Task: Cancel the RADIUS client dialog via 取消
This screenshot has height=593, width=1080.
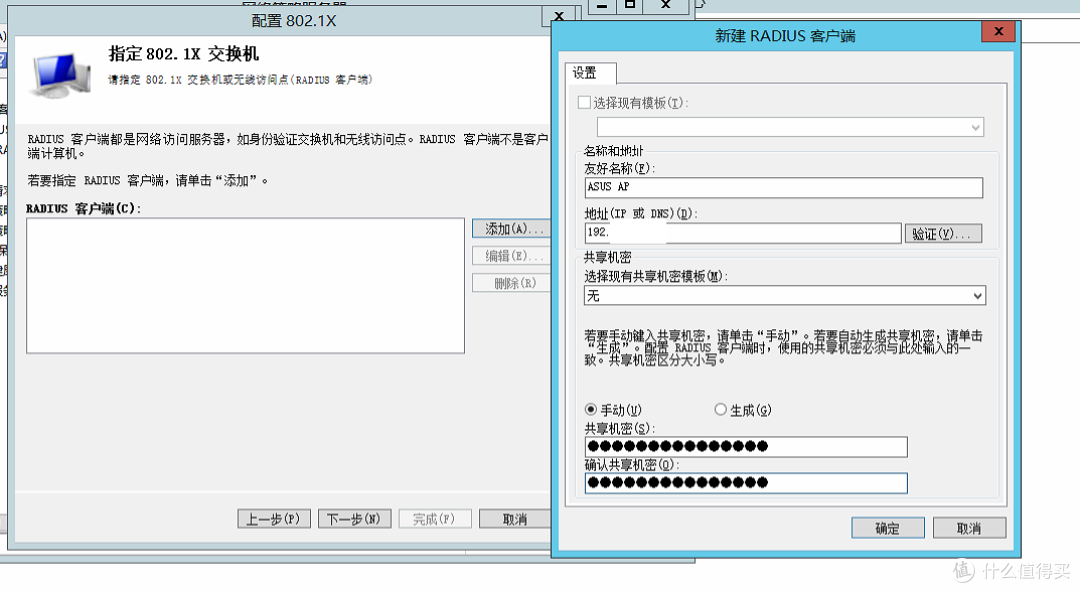Action: (x=968, y=527)
